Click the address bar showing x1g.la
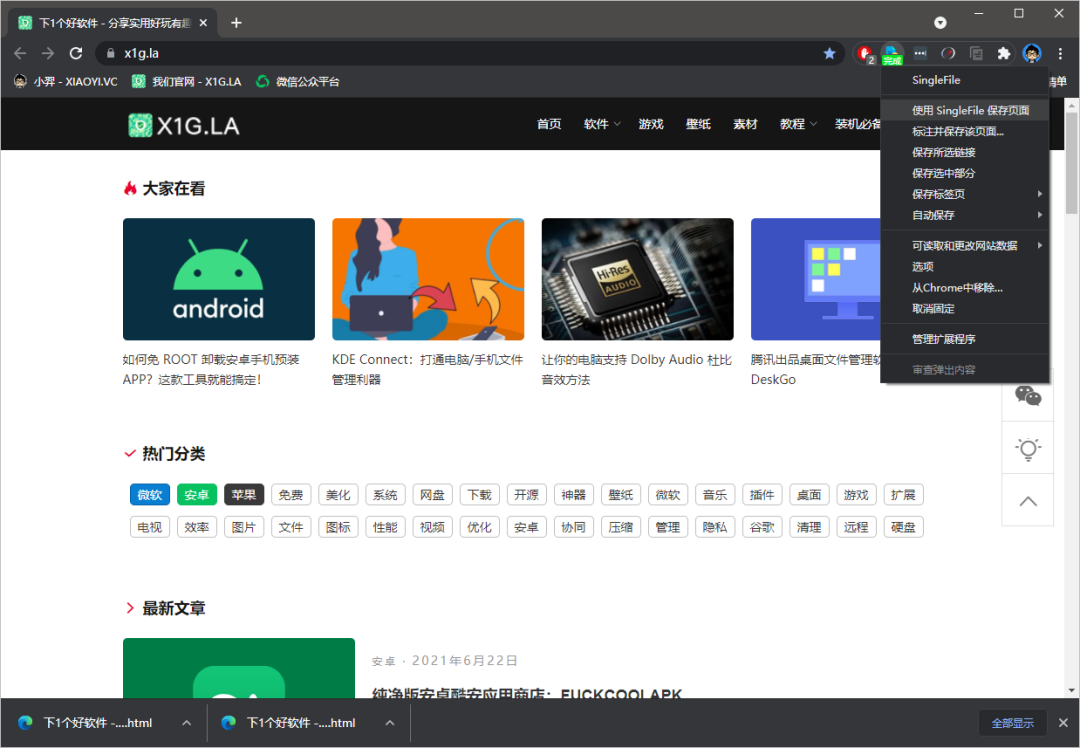This screenshot has height=748, width=1080. tap(468, 53)
